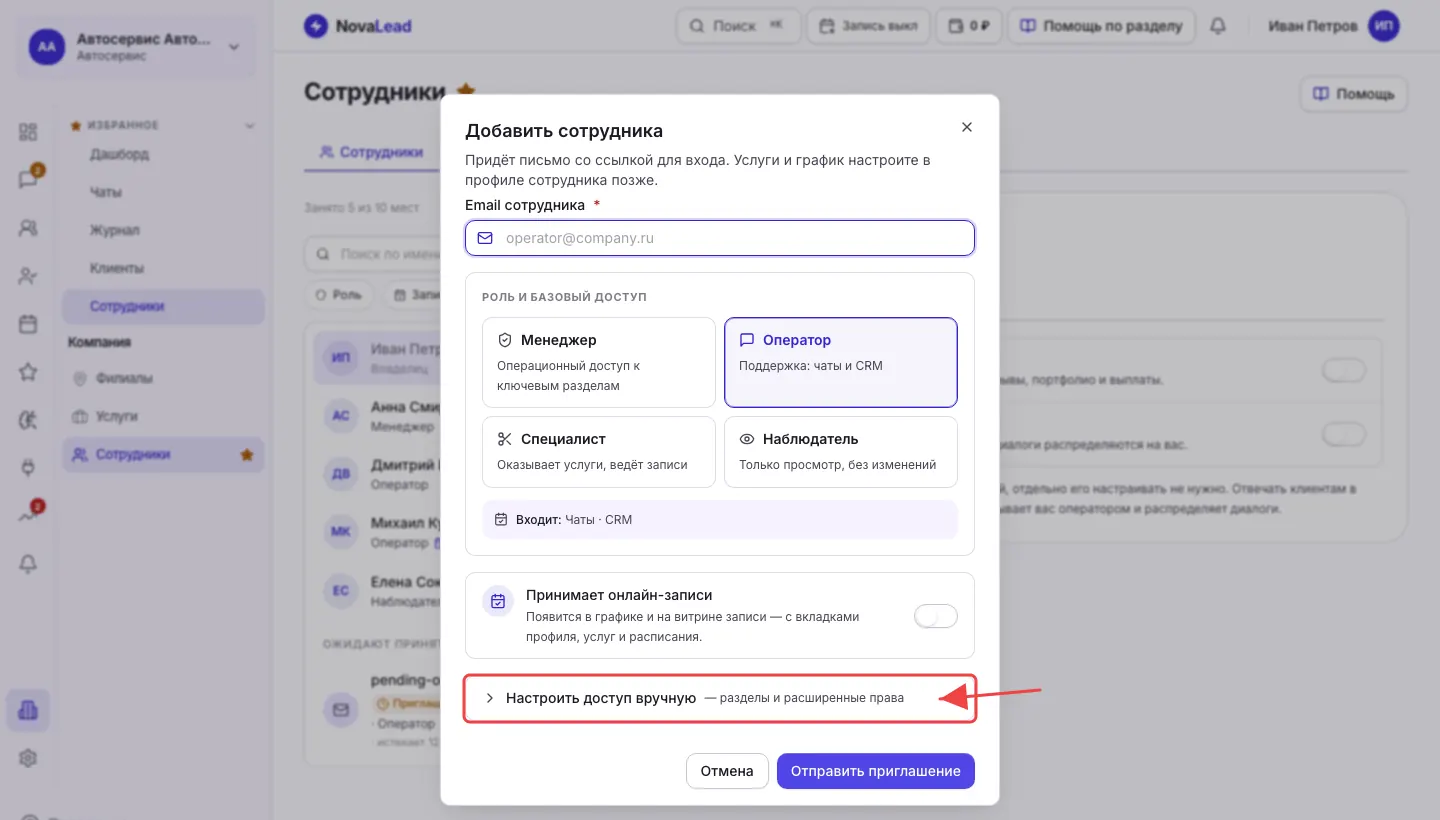Image resolution: width=1440 pixels, height=820 pixels.
Task: Click the calendar icon in left rail
Action: pos(28,324)
